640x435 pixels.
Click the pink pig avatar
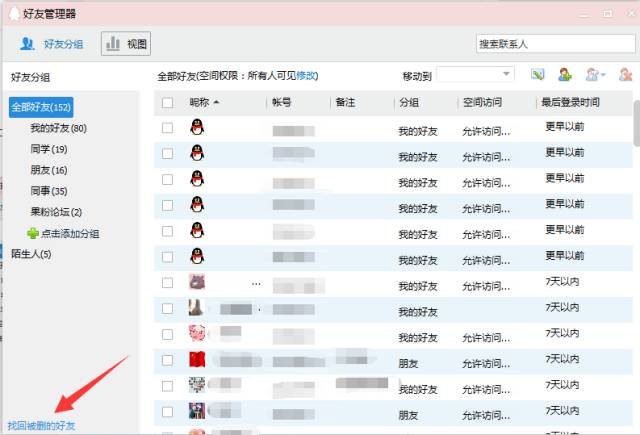point(197,333)
